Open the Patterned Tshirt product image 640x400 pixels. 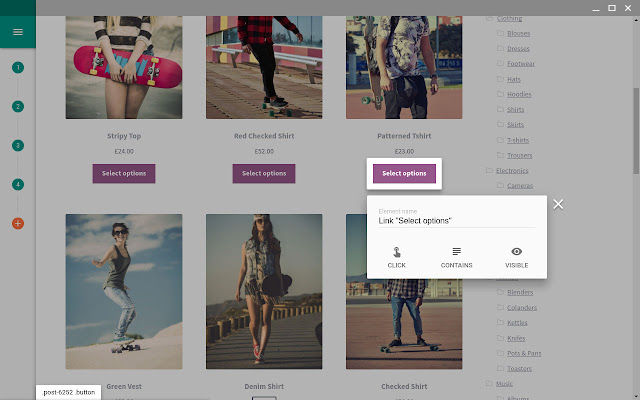click(x=404, y=67)
